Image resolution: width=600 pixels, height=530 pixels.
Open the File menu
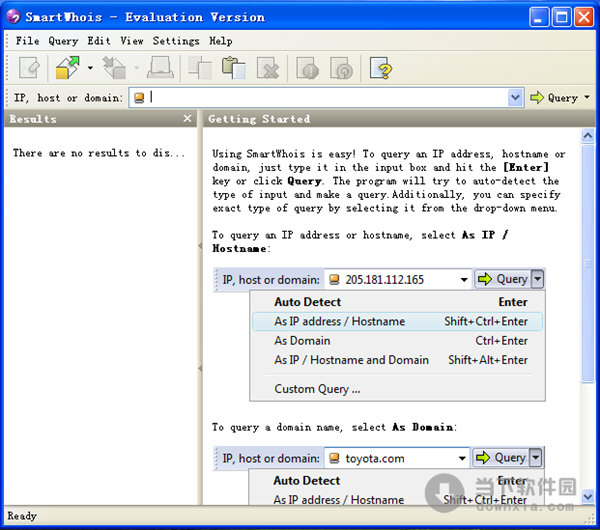[x=27, y=41]
